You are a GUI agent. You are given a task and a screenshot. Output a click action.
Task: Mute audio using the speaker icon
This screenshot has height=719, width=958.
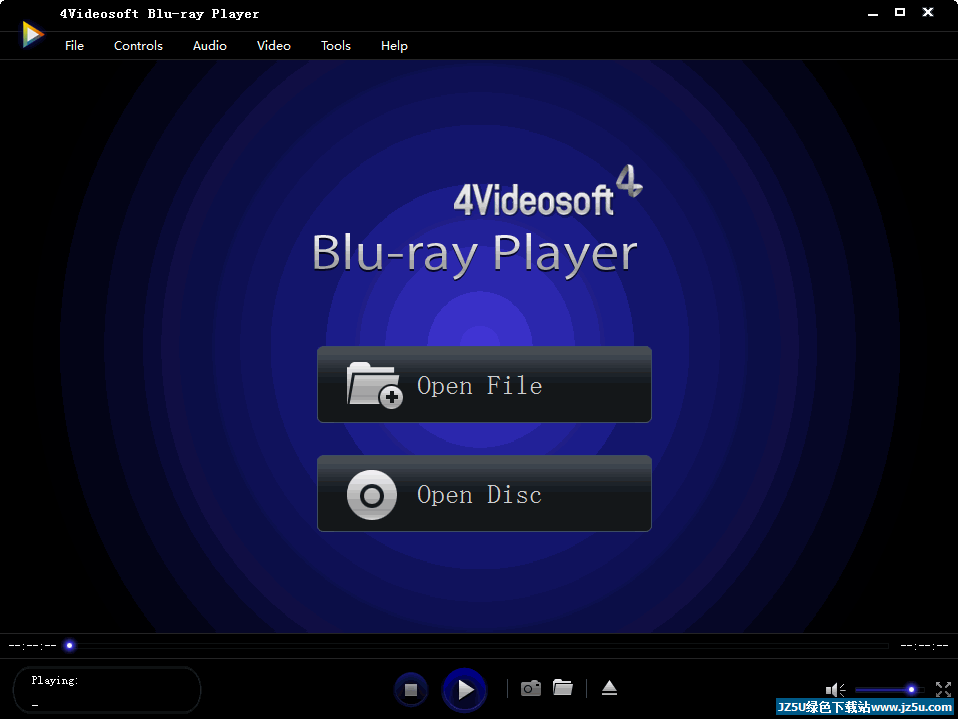(835, 689)
